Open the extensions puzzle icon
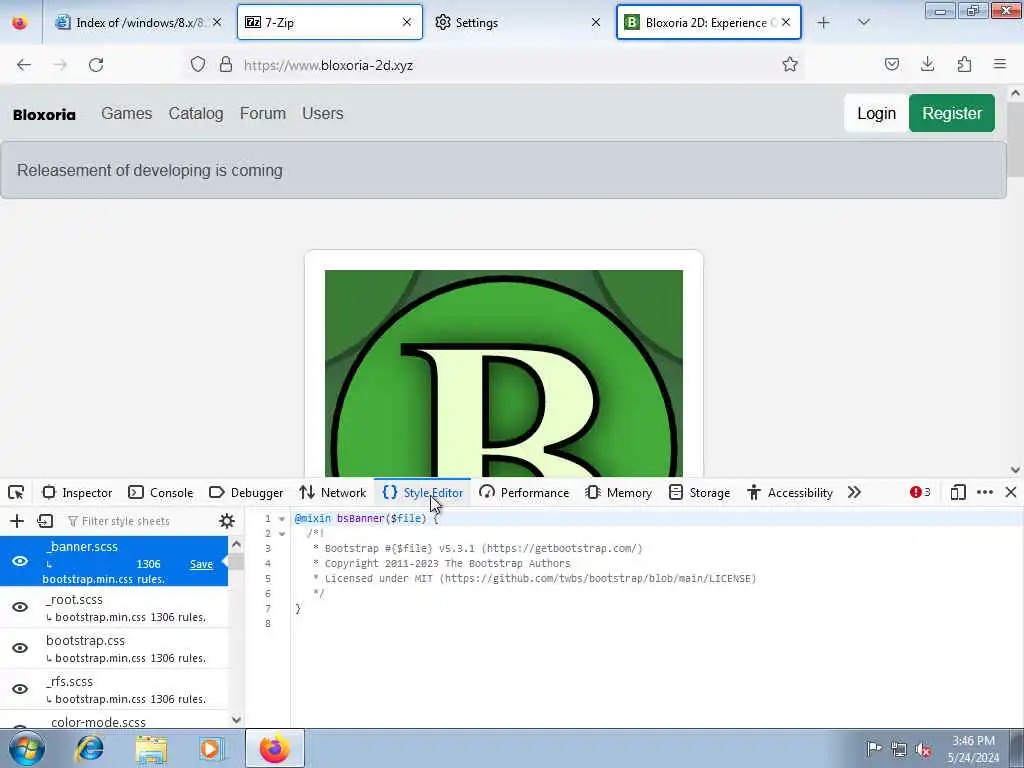 (964, 64)
